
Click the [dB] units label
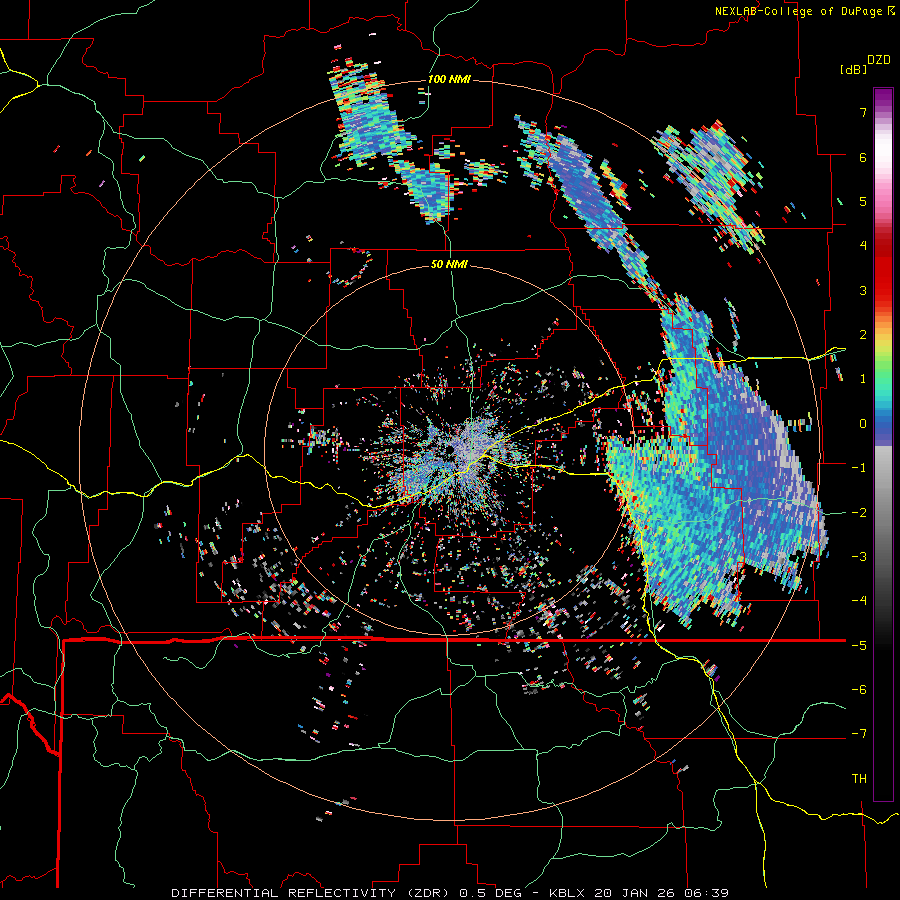click(853, 70)
